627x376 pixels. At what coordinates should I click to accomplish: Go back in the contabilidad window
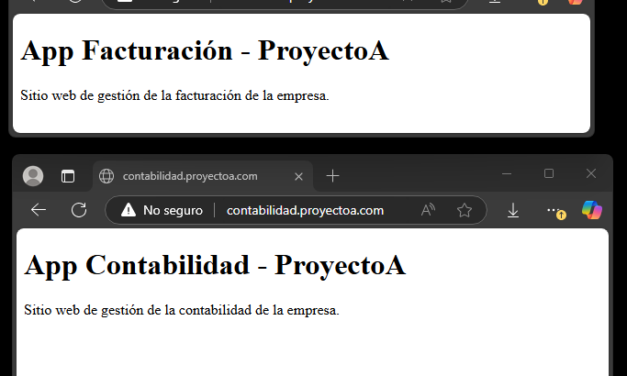[38, 210]
